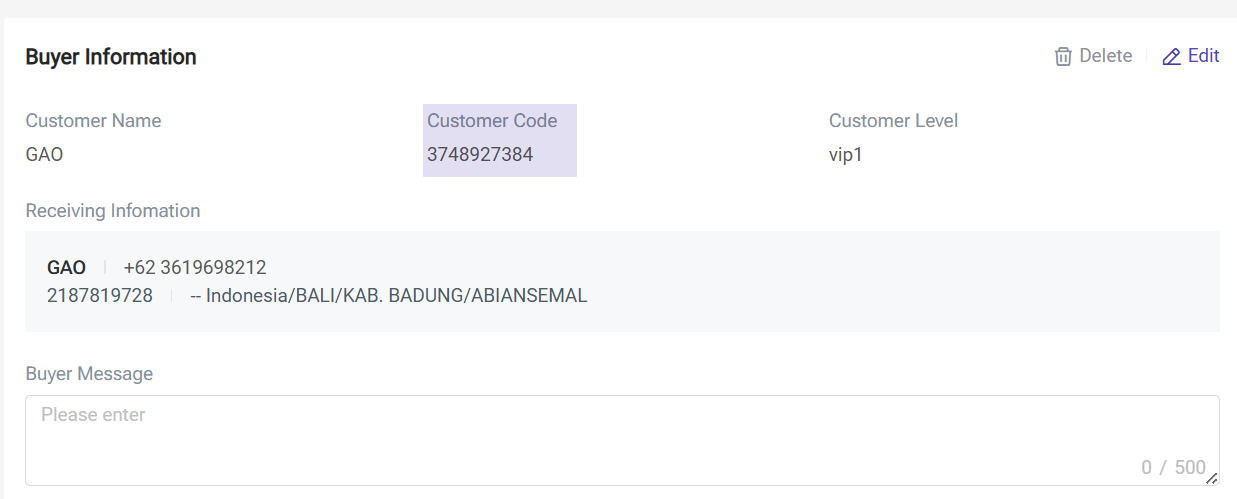Click the Delete text label

[x=1106, y=56]
